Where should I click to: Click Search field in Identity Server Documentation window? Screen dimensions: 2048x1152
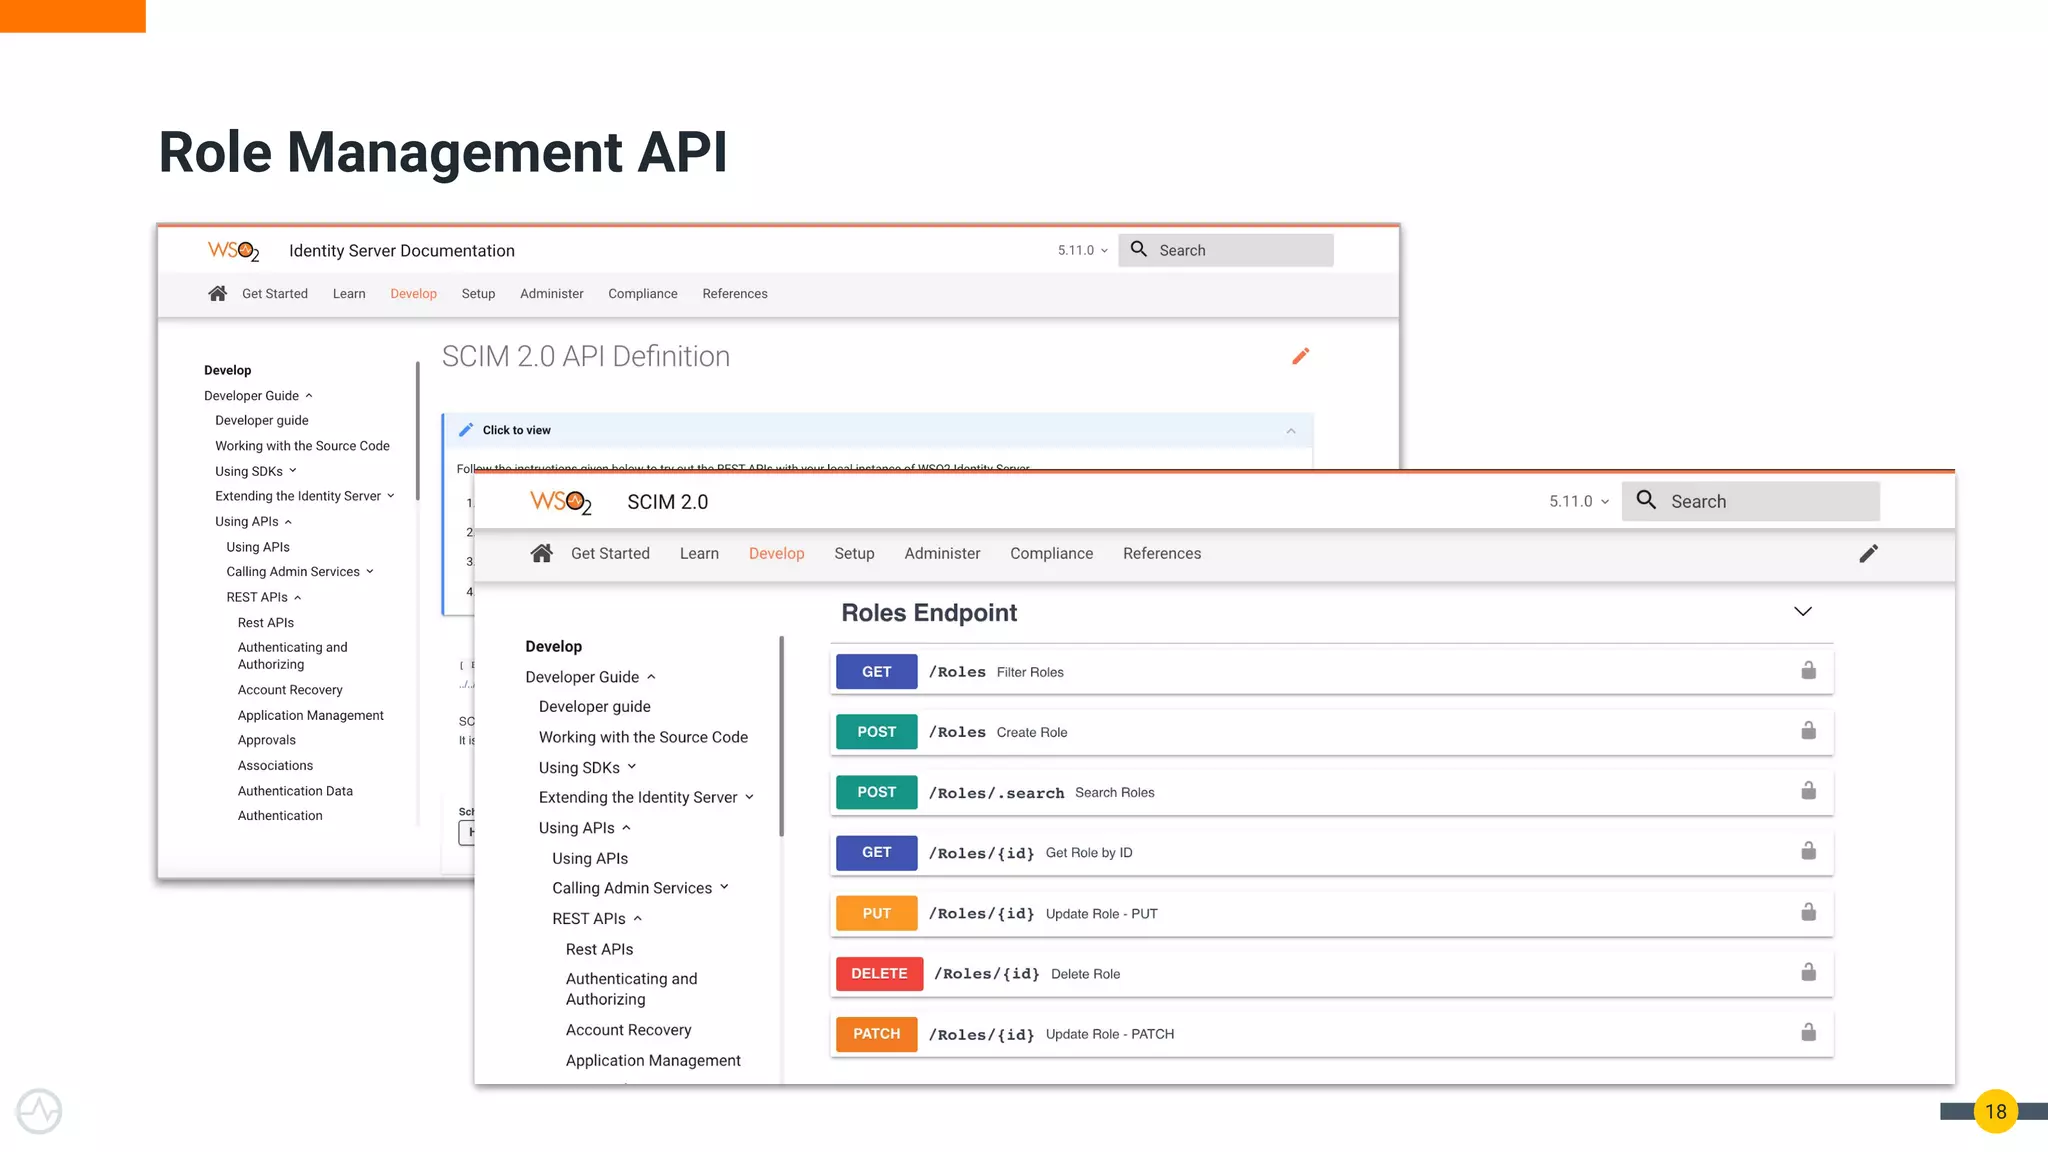[1226, 250]
